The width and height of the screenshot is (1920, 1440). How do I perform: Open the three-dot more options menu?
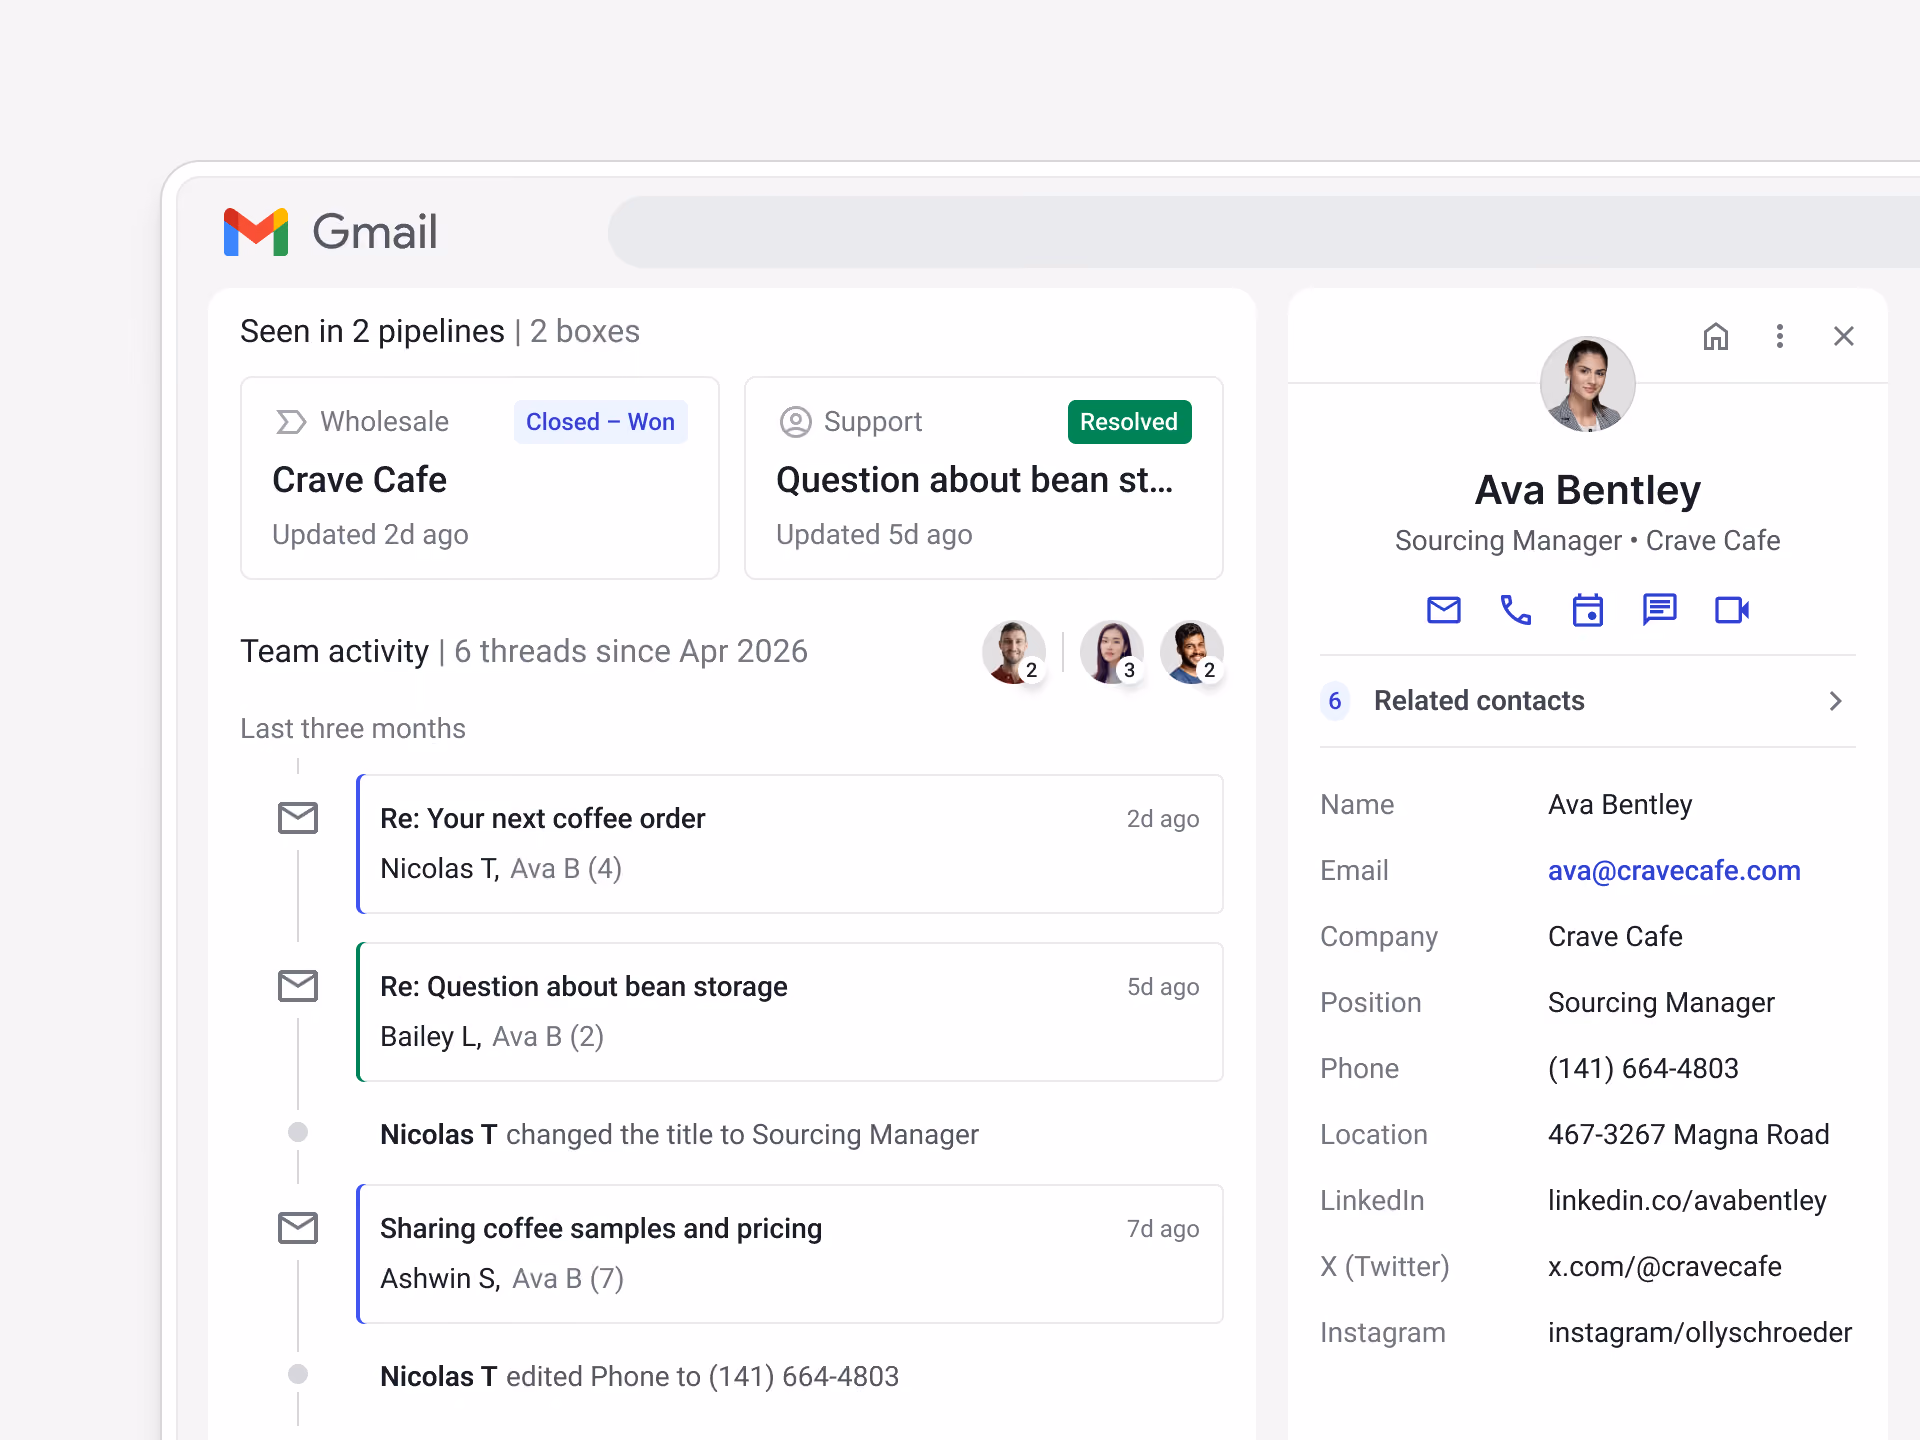[x=1780, y=336]
